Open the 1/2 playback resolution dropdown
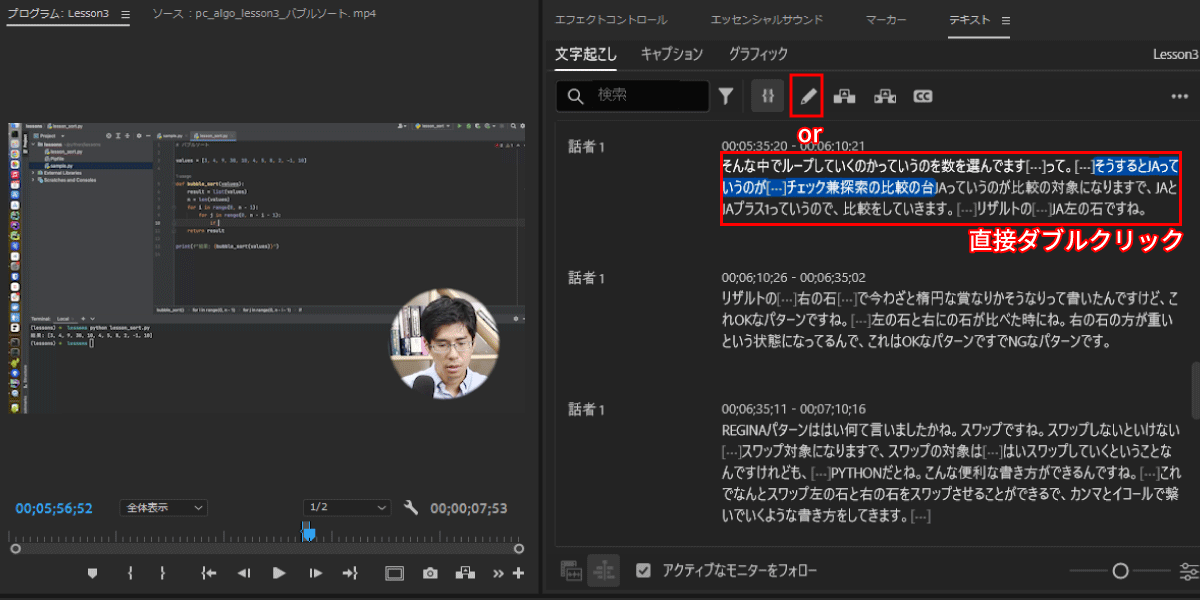This screenshot has width=1200, height=600. click(346, 508)
